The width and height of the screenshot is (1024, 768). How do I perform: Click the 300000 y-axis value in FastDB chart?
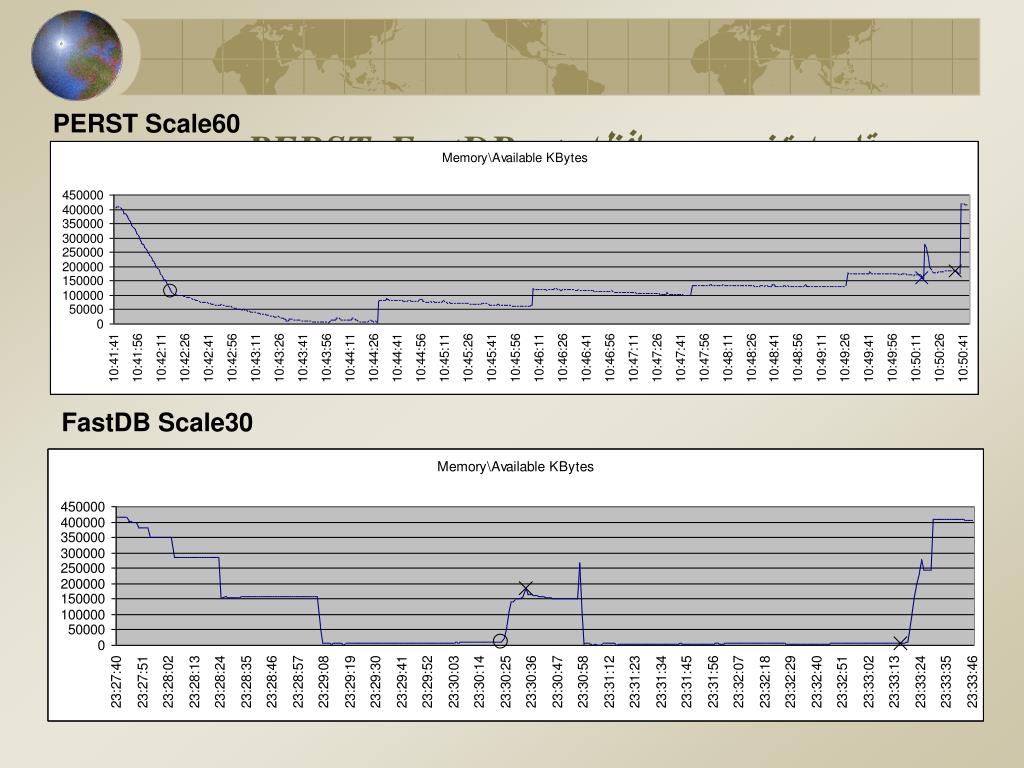click(x=83, y=553)
